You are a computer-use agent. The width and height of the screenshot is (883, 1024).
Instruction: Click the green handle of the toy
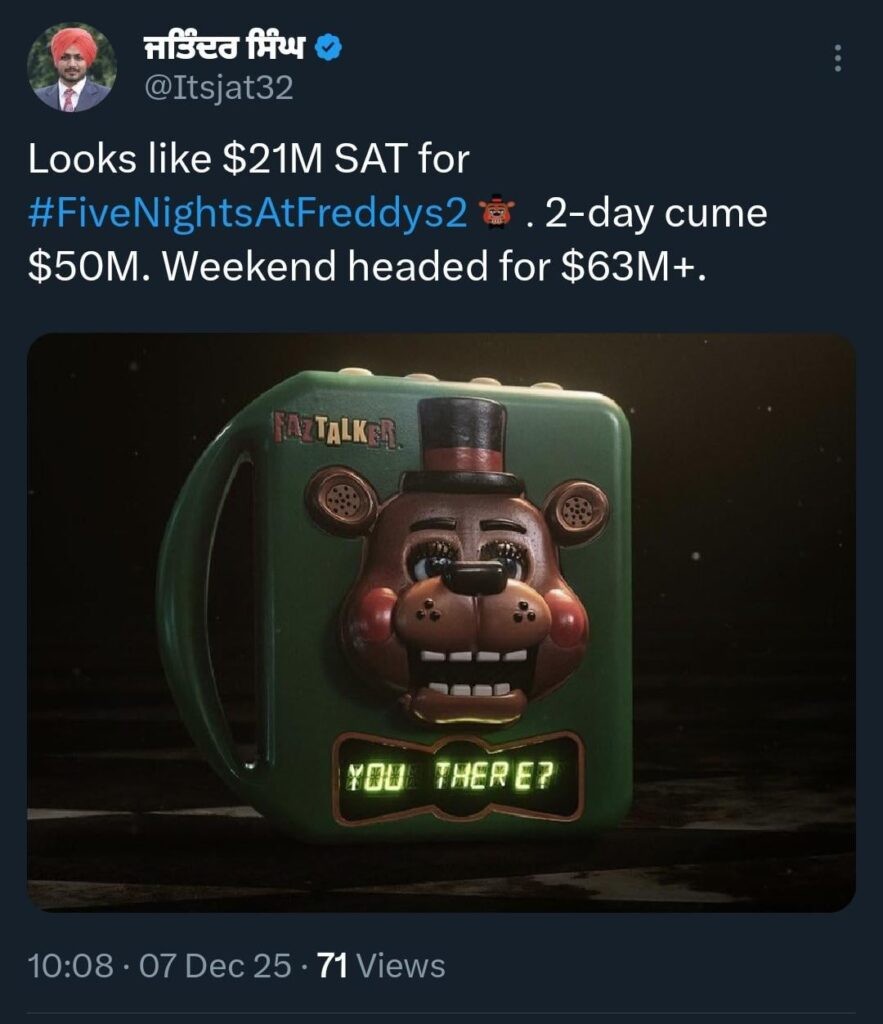click(x=200, y=600)
